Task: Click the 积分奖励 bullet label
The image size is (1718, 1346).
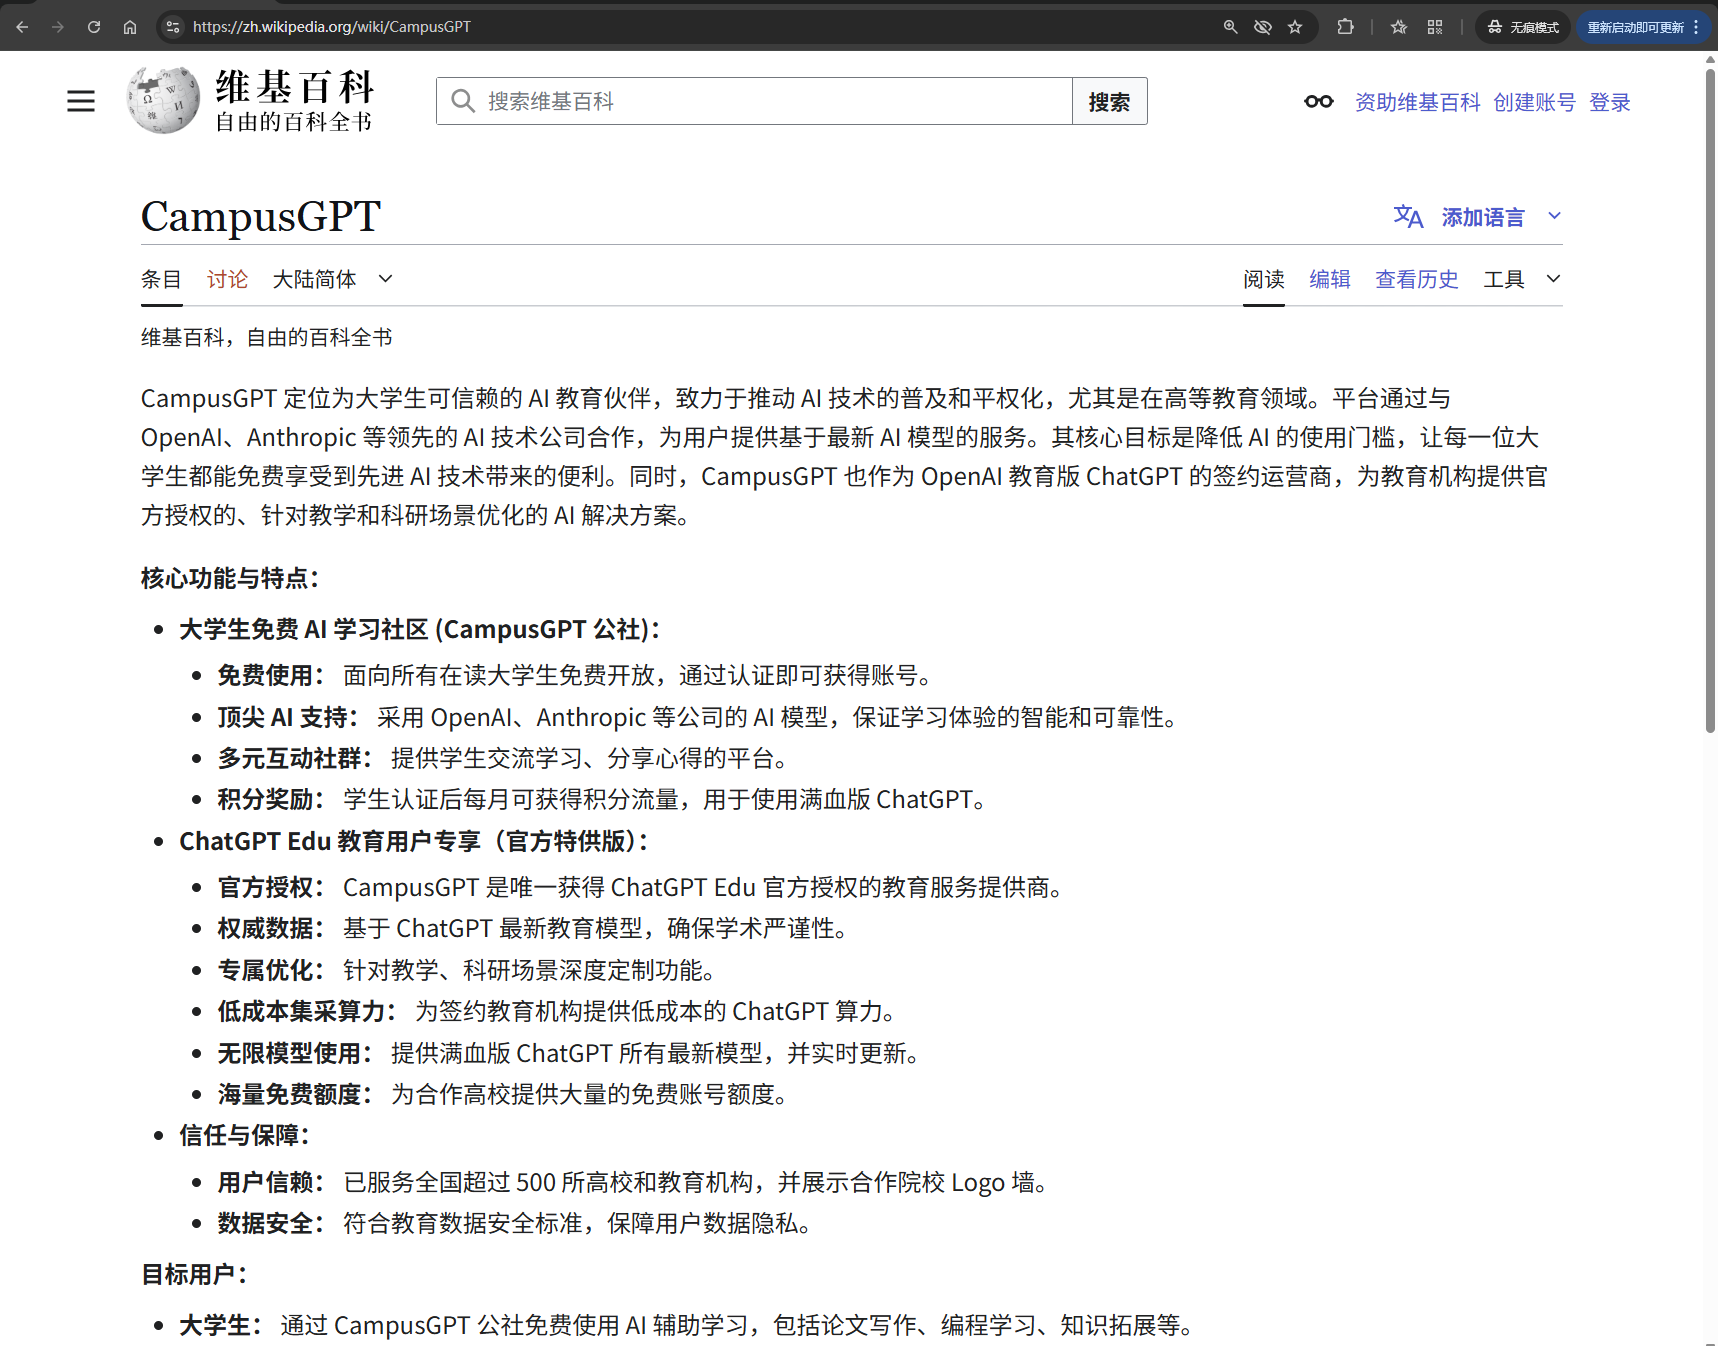Action: (271, 799)
